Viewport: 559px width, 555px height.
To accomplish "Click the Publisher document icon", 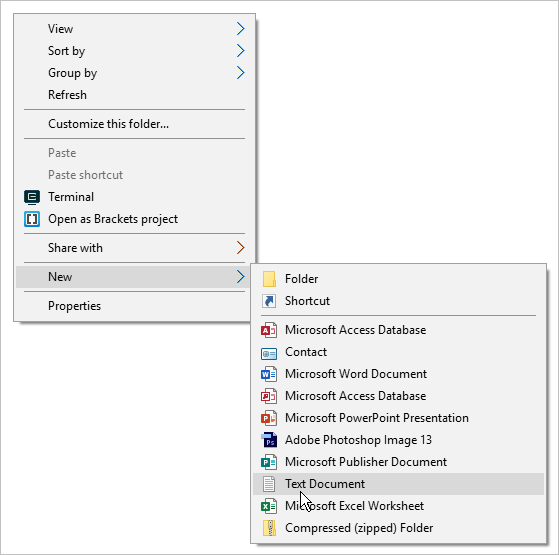I will [269, 462].
